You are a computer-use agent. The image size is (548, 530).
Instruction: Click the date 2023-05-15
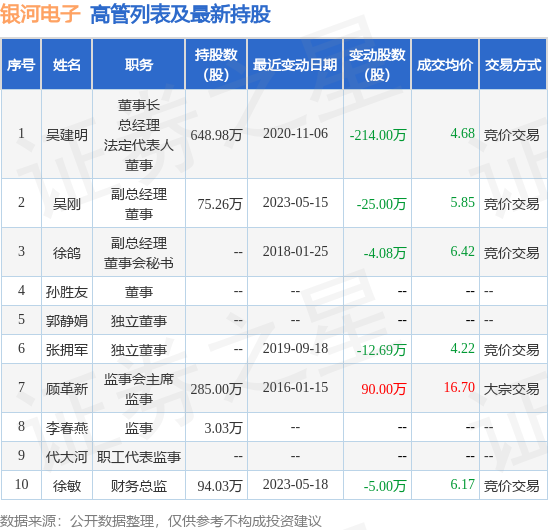(x=295, y=202)
